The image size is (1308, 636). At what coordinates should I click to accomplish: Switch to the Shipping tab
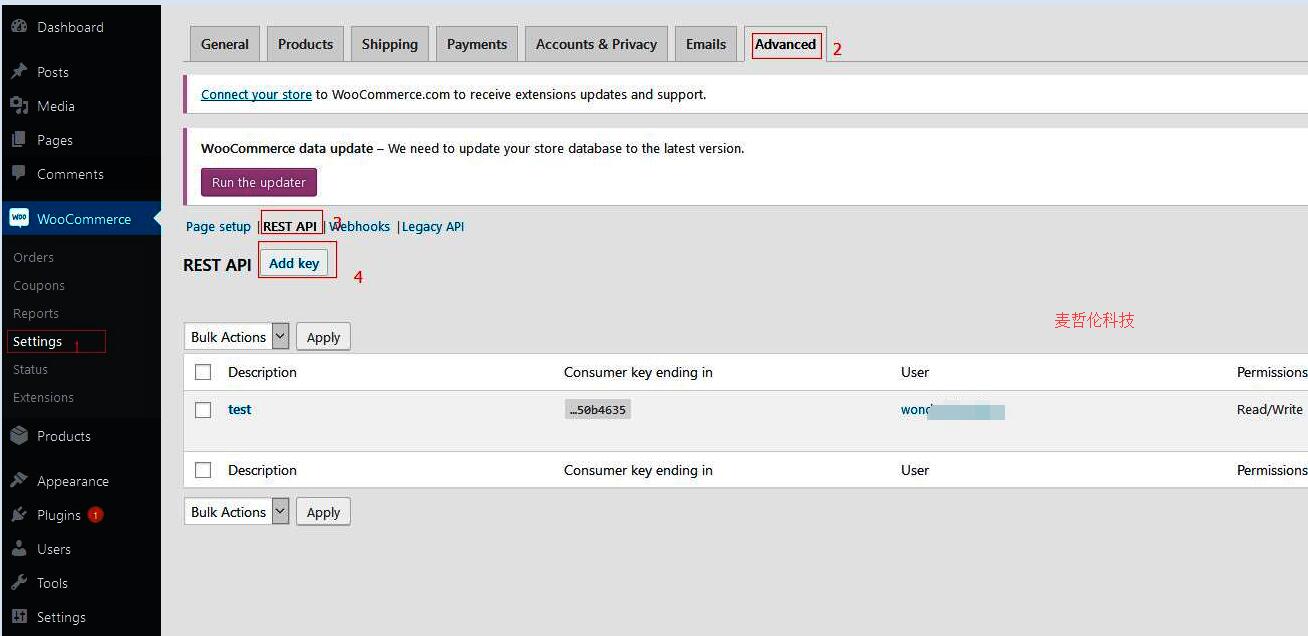click(x=390, y=44)
